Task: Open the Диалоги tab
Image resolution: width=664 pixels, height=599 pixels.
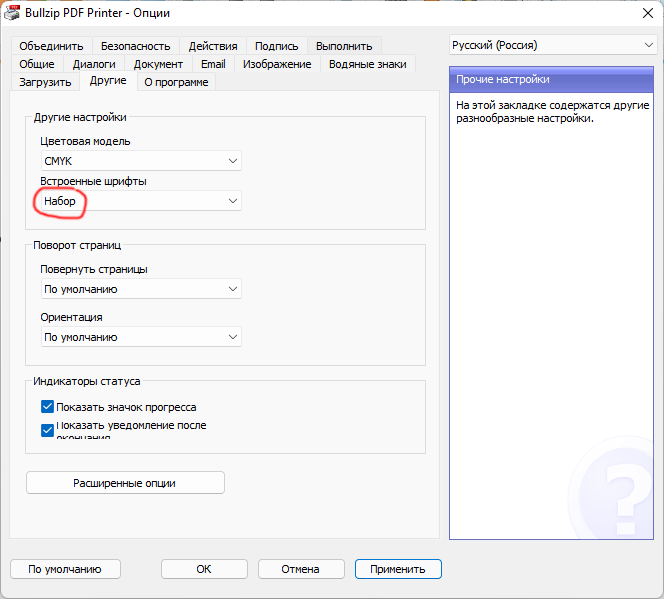Action: [94, 64]
